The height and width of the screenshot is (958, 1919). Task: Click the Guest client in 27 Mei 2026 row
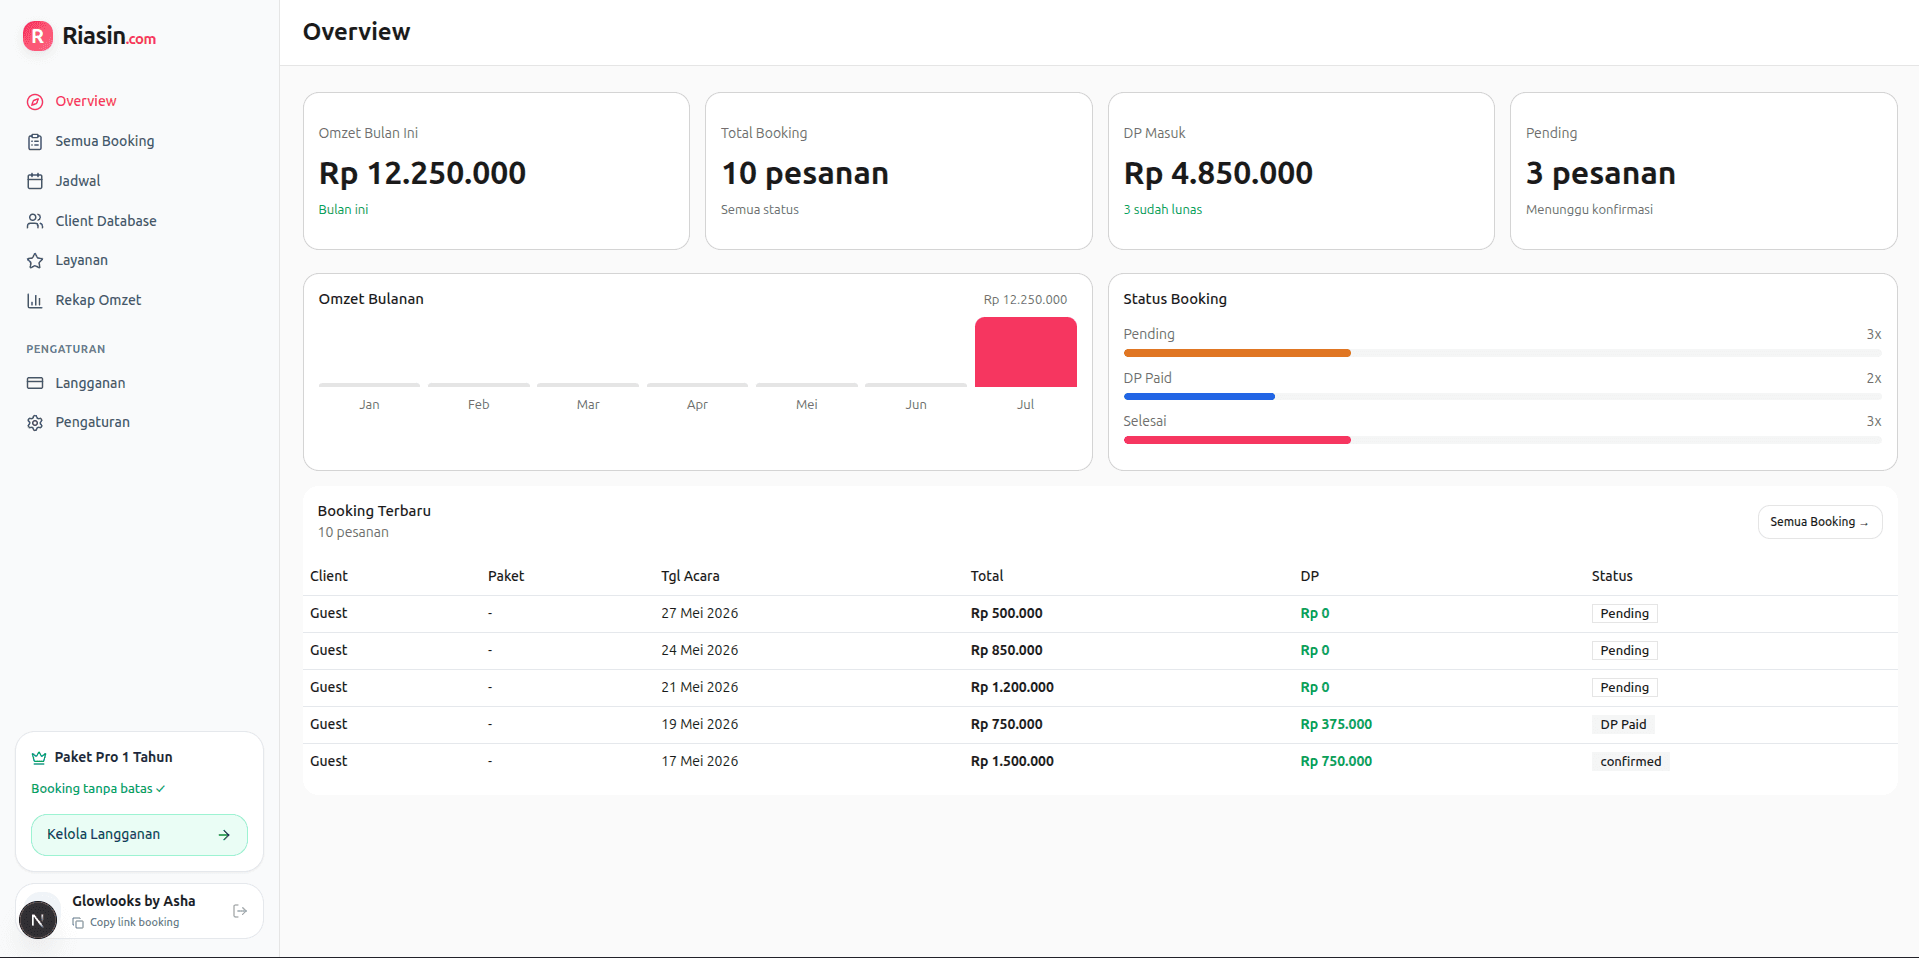pos(329,613)
